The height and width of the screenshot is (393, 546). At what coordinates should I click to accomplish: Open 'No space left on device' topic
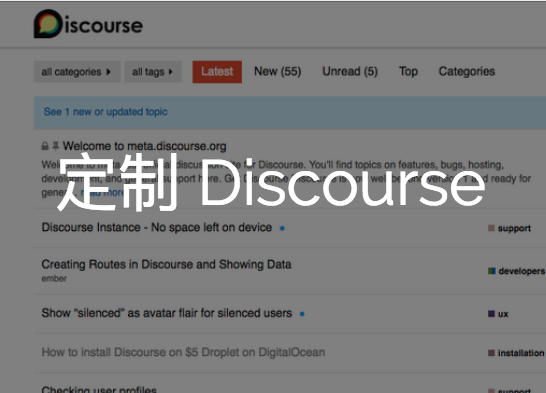157,227
